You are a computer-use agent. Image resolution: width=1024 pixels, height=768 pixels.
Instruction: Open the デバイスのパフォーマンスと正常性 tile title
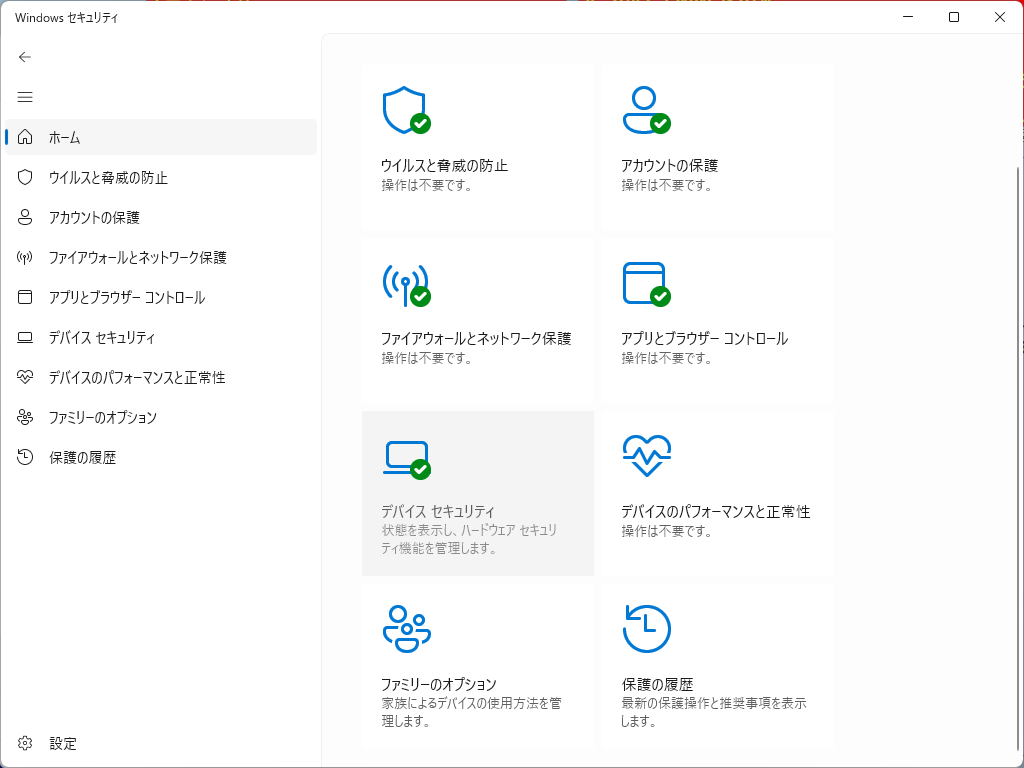coord(715,511)
